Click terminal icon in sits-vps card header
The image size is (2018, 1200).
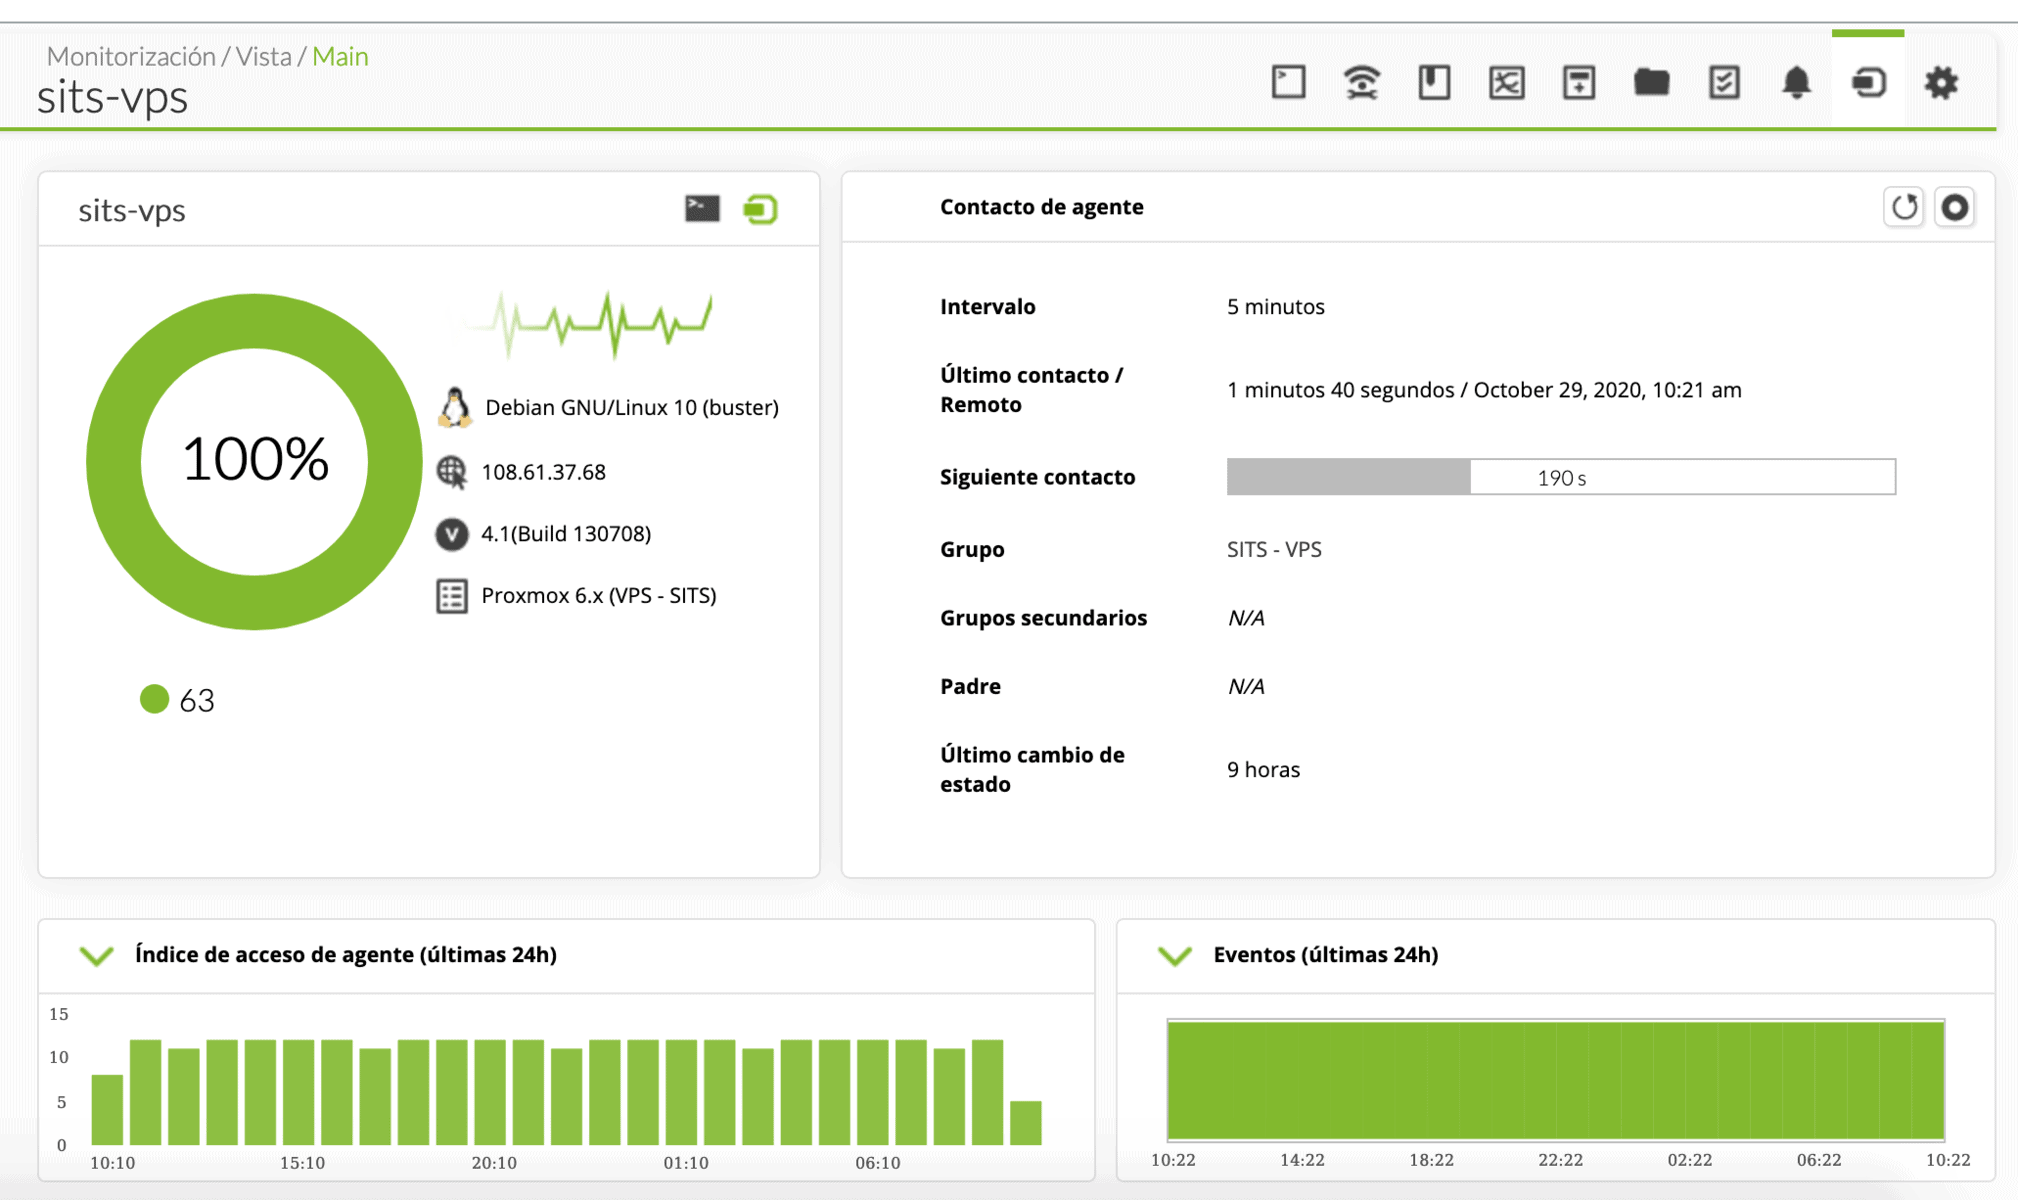point(702,208)
